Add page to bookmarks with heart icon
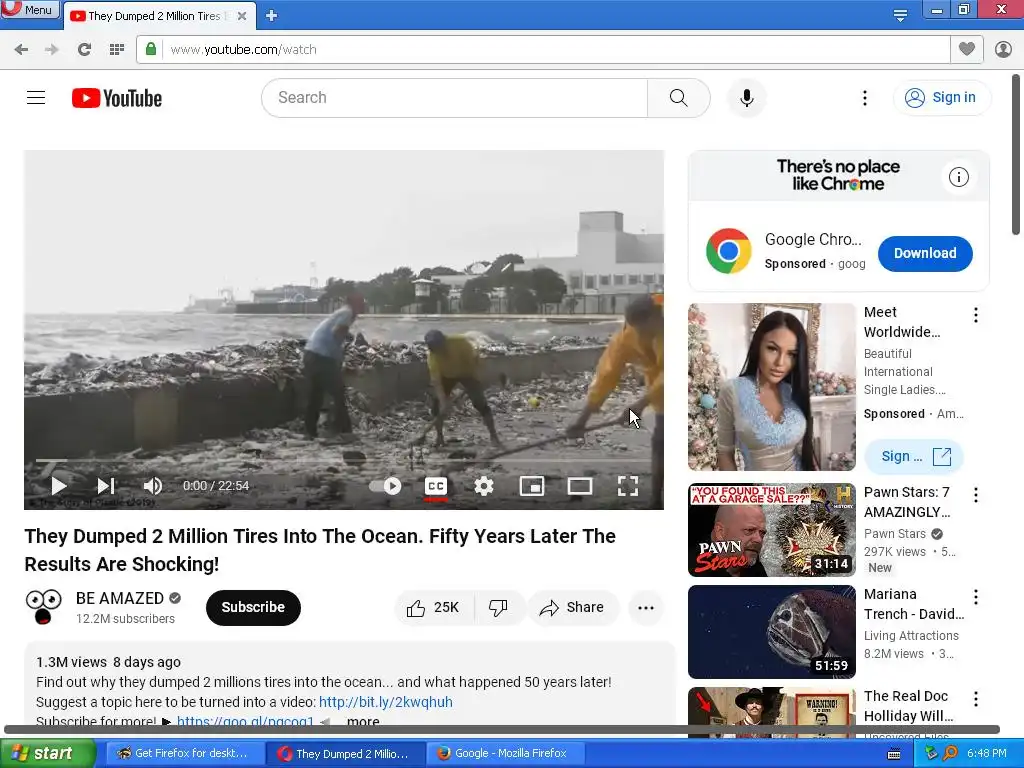 click(967, 49)
